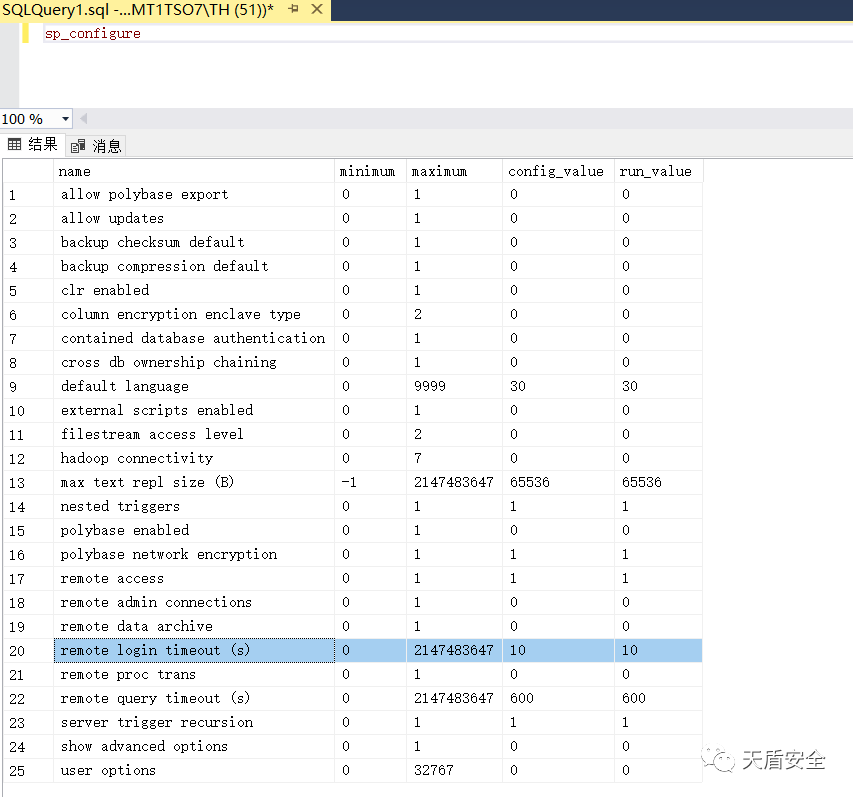
Task: Select the 'clr enabled' name cell
Action: click(105, 290)
